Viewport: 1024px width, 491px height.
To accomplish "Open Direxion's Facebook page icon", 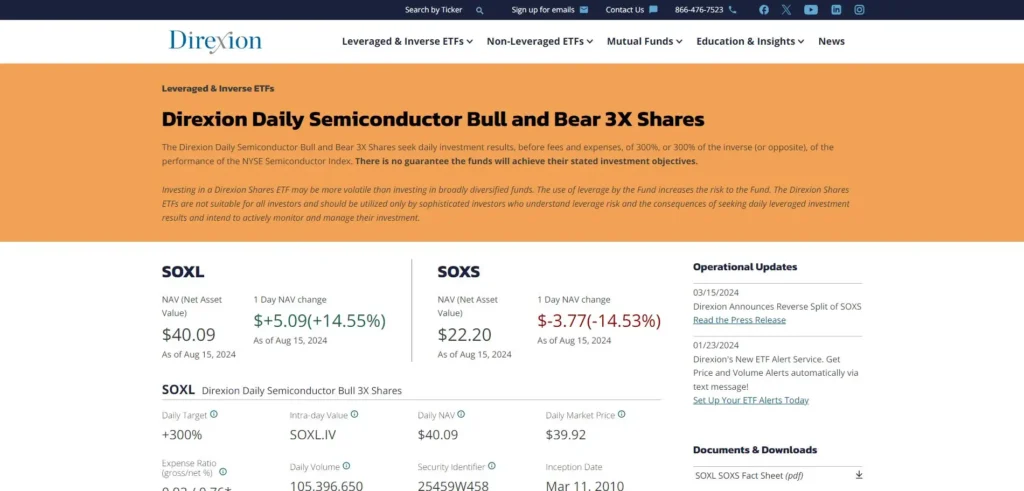I will click(764, 10).
